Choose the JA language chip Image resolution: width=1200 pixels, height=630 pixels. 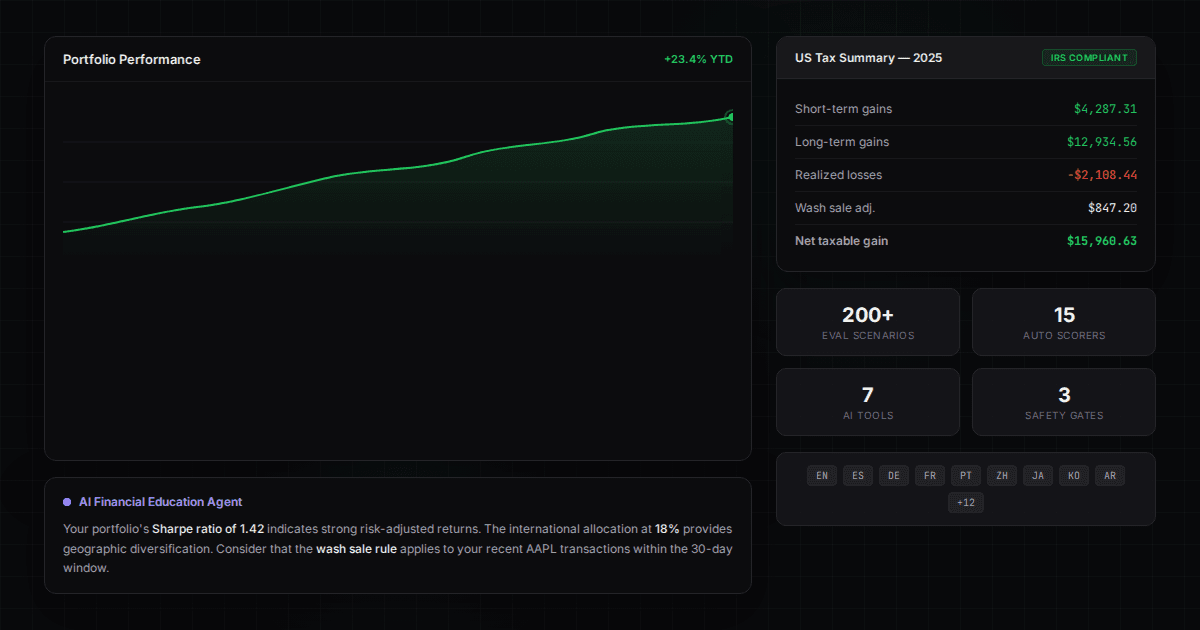pyautogui.click(x=1037, y=476)
